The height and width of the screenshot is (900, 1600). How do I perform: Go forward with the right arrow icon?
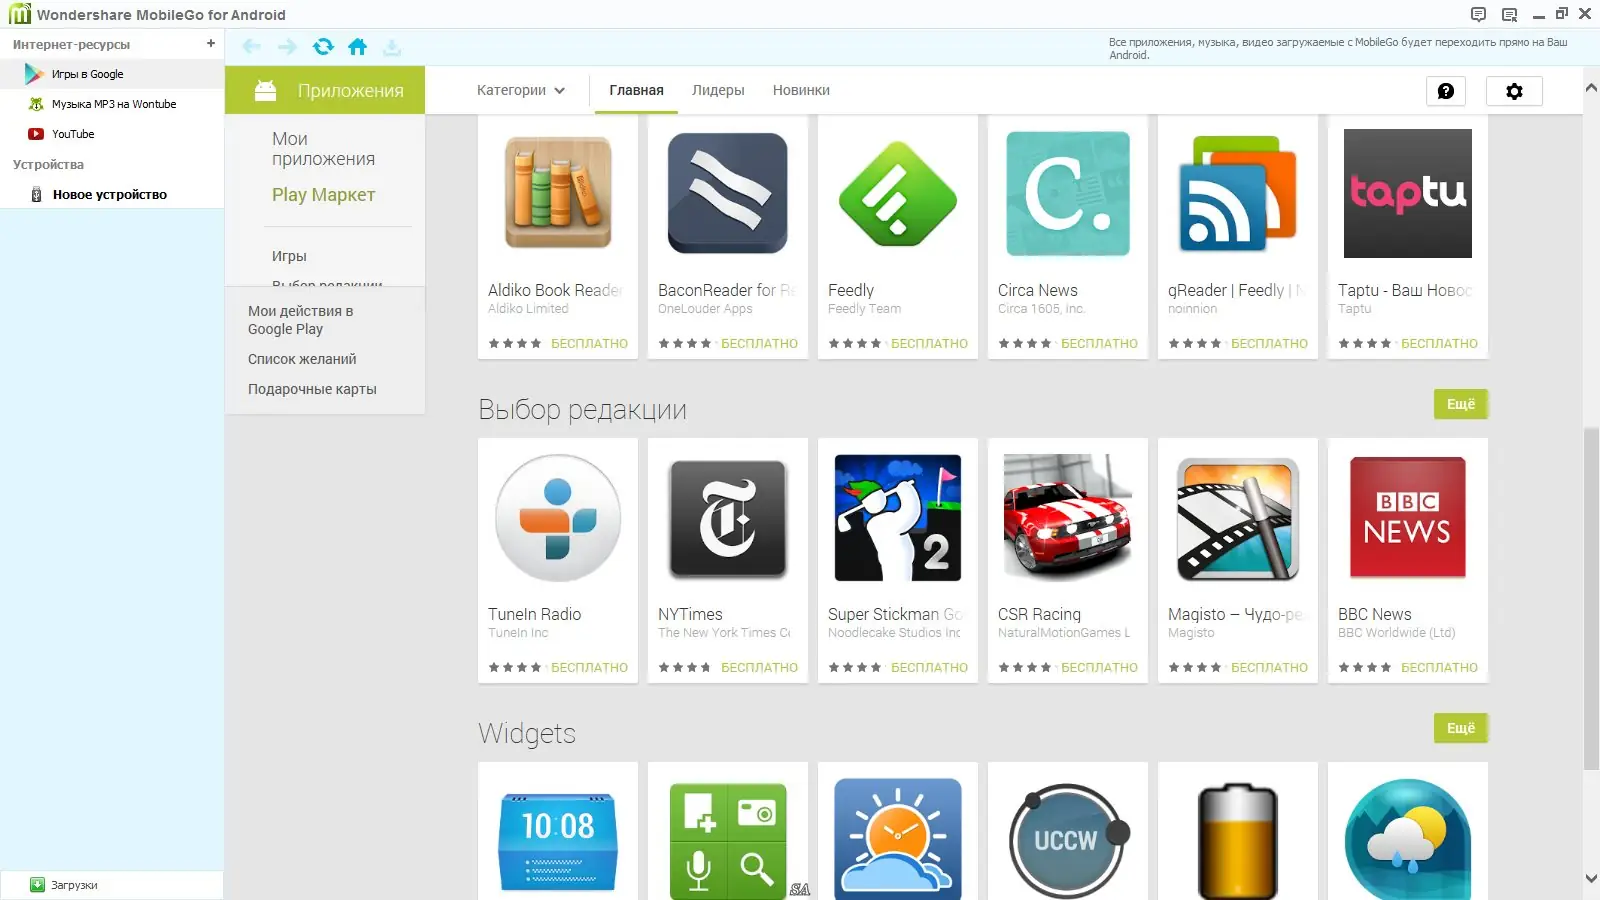(x=287, y=47)
